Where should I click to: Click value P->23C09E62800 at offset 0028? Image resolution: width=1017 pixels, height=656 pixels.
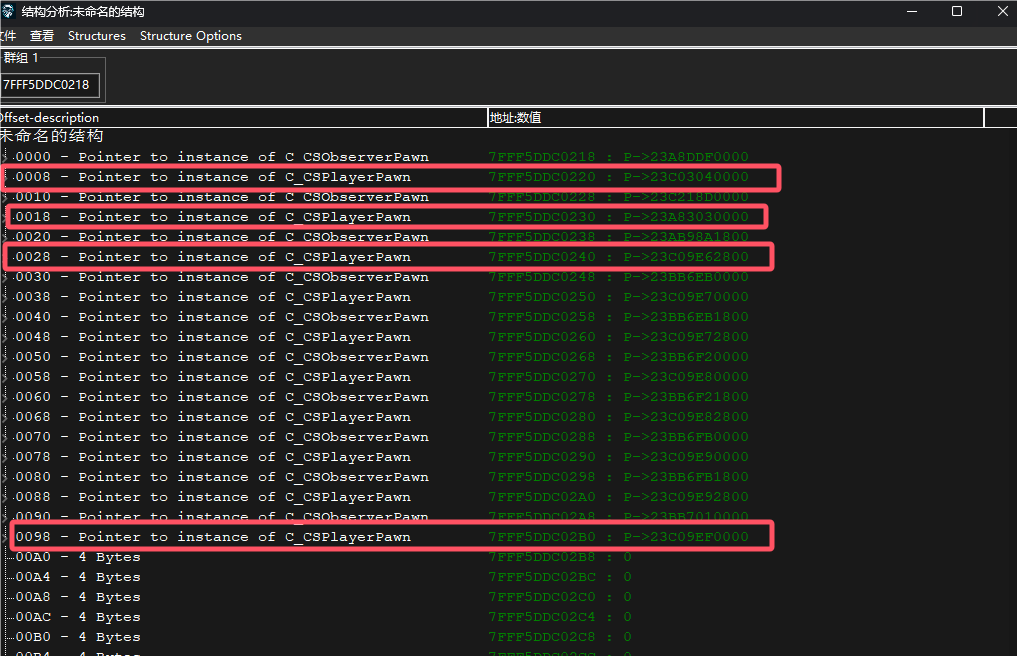coord(685,257)
